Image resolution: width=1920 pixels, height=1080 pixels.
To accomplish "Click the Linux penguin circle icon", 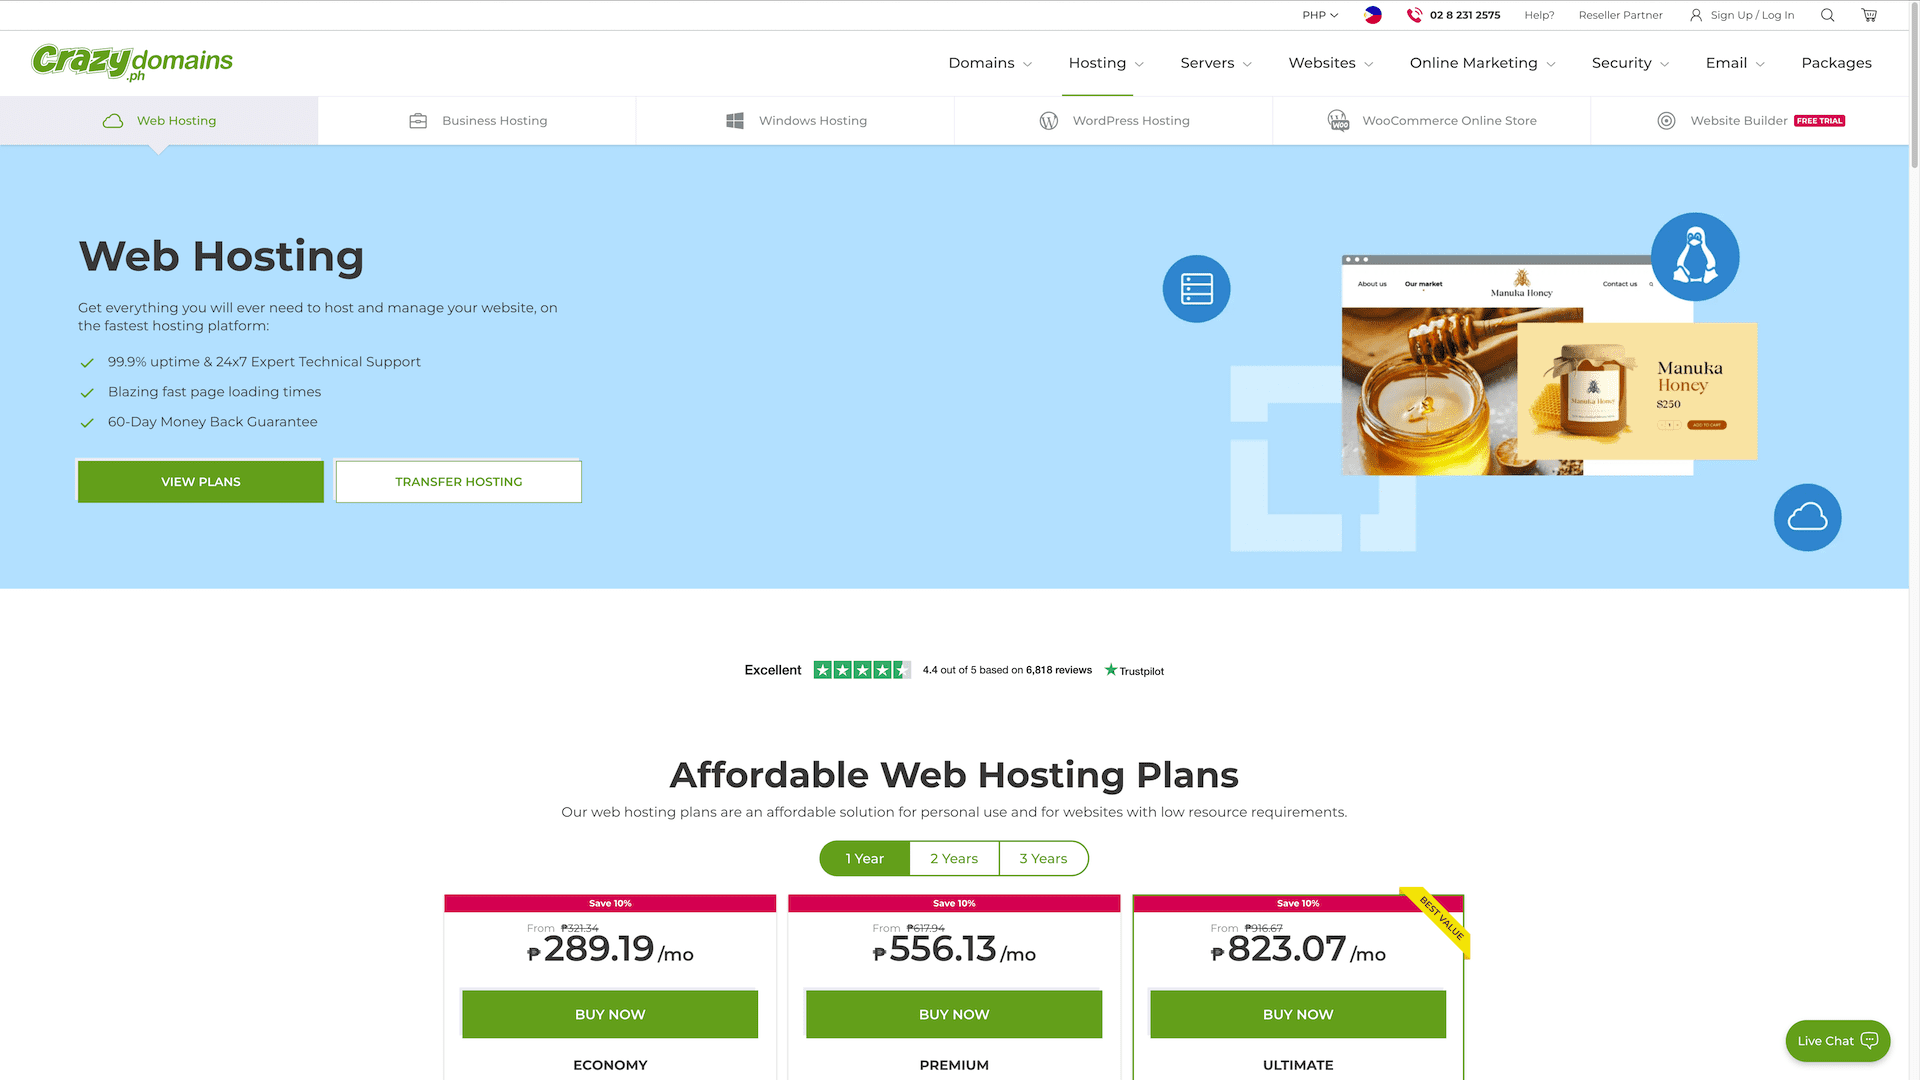I will pos(1695,257).
